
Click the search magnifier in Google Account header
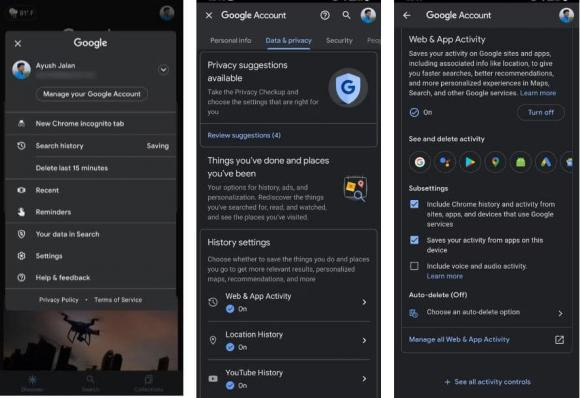(x=346, y=15)
